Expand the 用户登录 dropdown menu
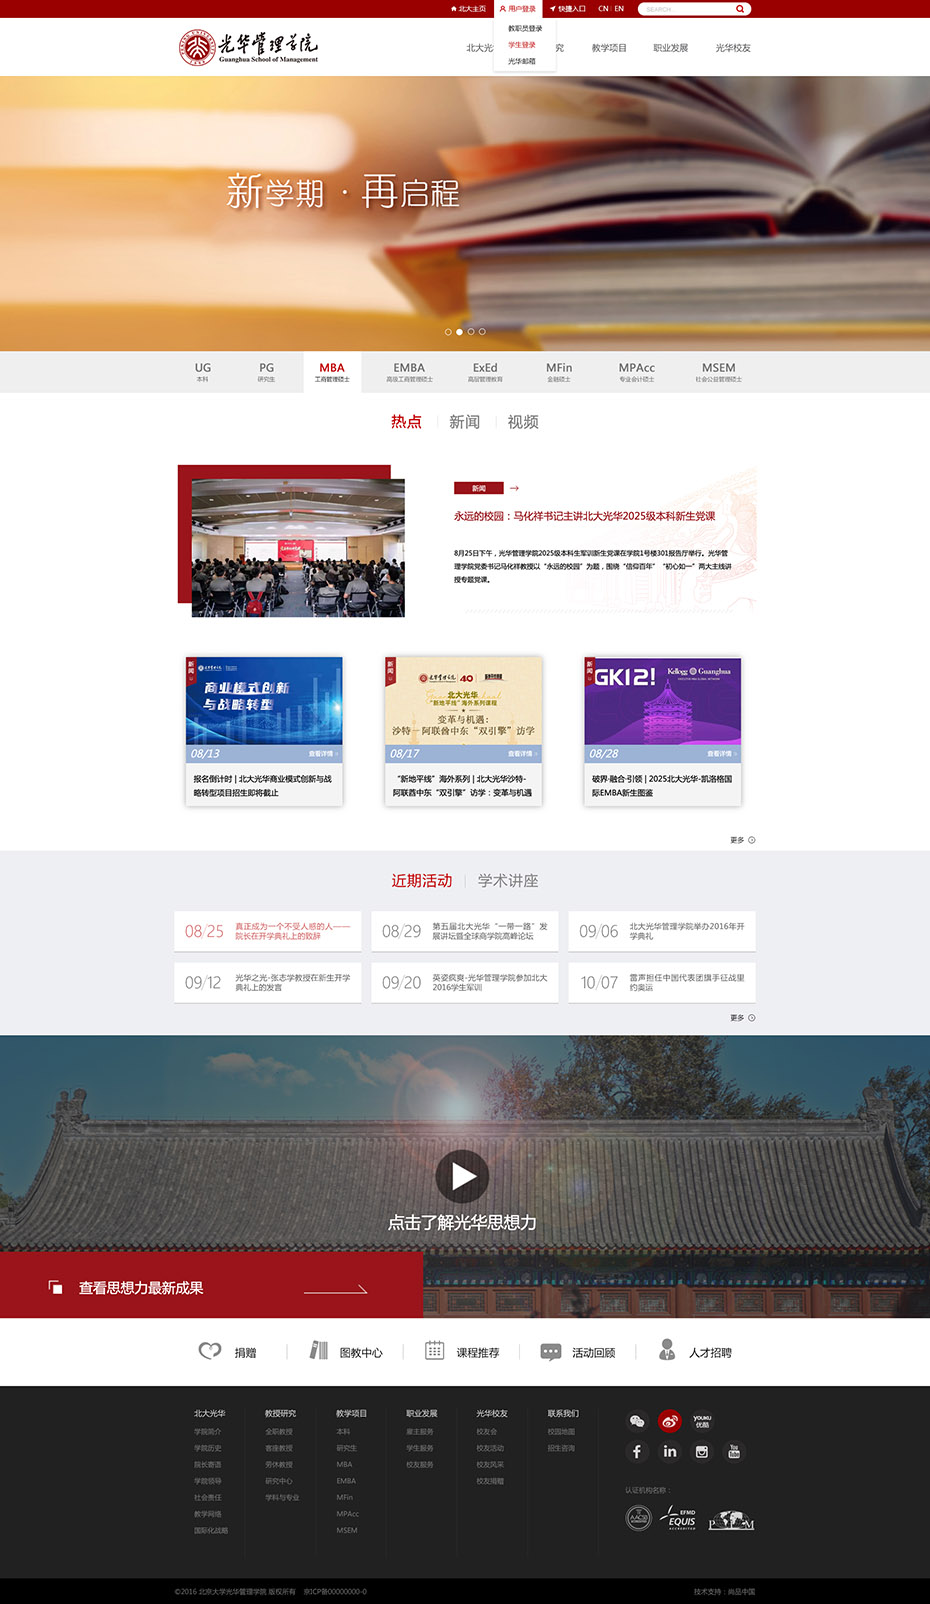Viewport: 930px width, 1604px height. (518, 9)
